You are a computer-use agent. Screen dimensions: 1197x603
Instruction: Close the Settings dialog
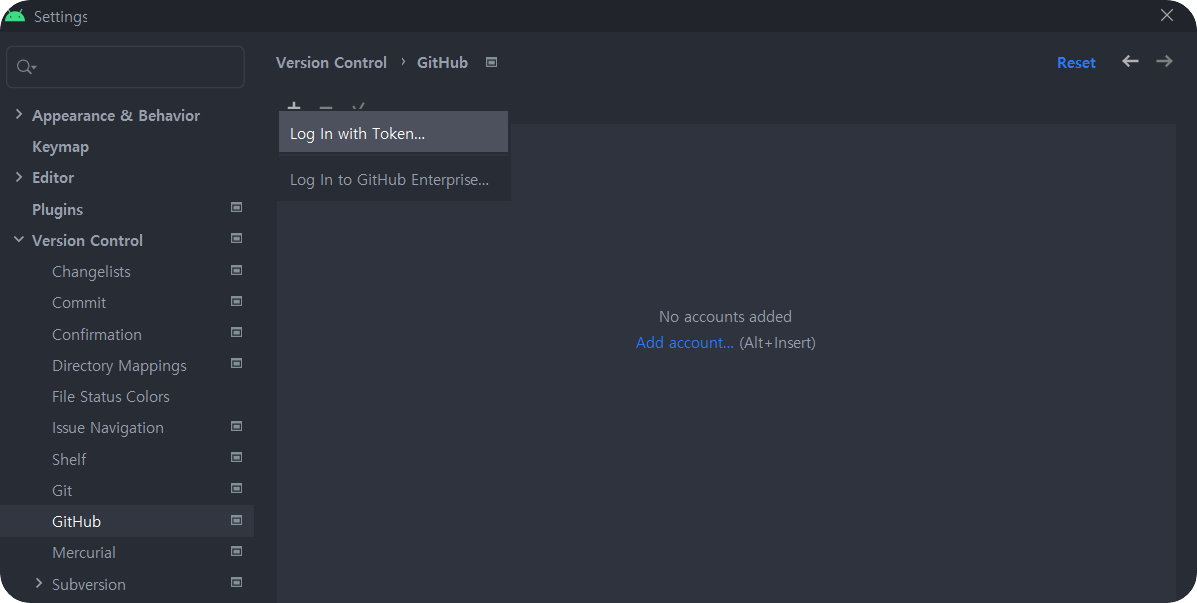tap(1166, 15)
